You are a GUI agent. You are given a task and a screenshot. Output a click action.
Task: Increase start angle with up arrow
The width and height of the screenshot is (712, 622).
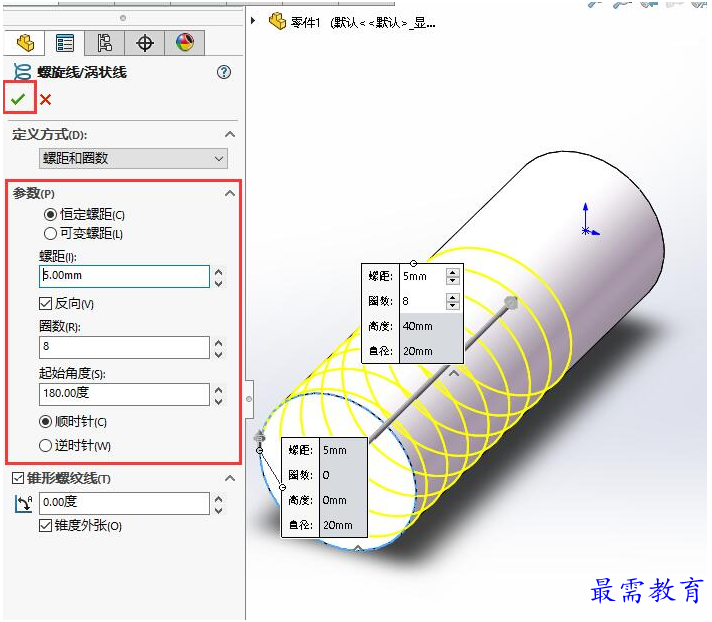(219, 390)
